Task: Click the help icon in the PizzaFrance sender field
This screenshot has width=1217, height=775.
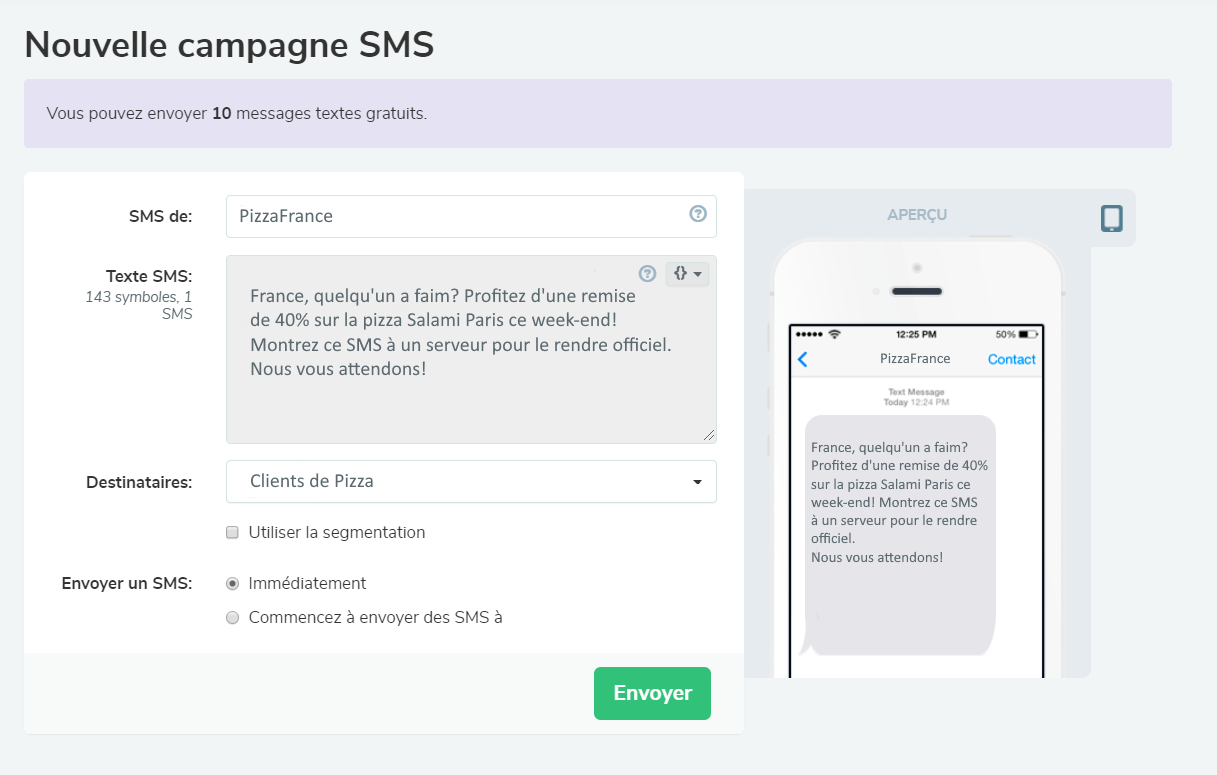Action: pyautogui.click(x=698, y=214)
